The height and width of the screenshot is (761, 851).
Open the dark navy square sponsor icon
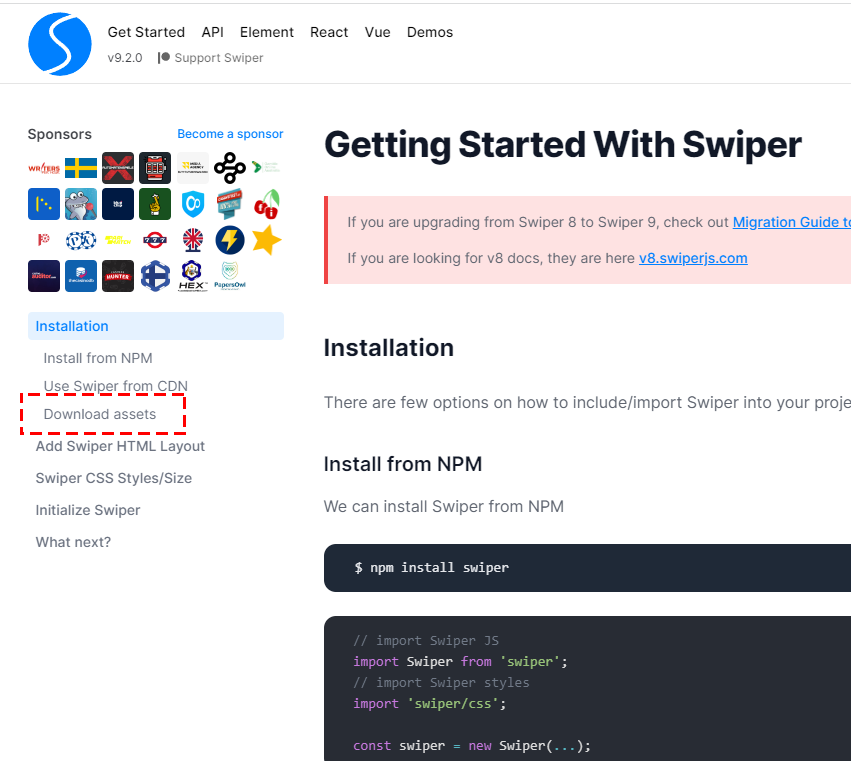118,204
